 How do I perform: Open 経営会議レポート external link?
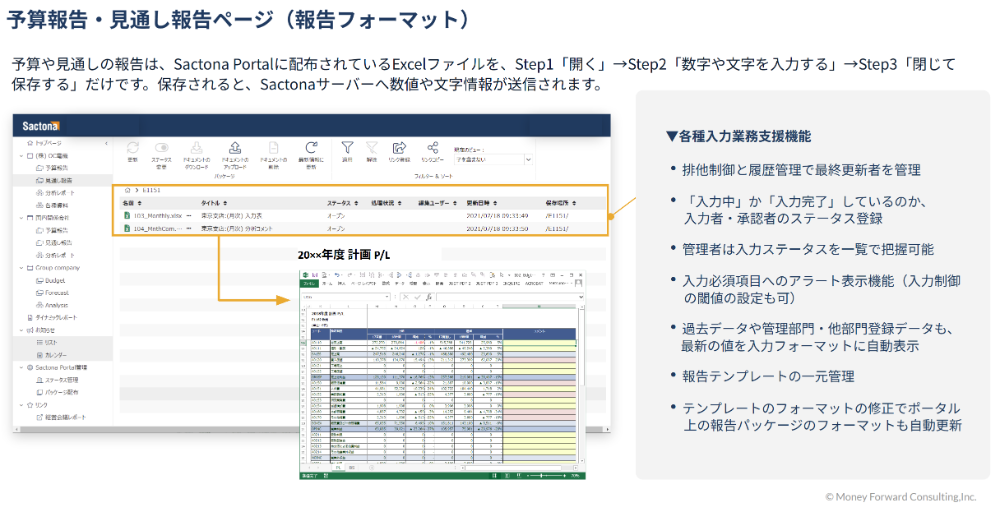click(x=65, y=418)
